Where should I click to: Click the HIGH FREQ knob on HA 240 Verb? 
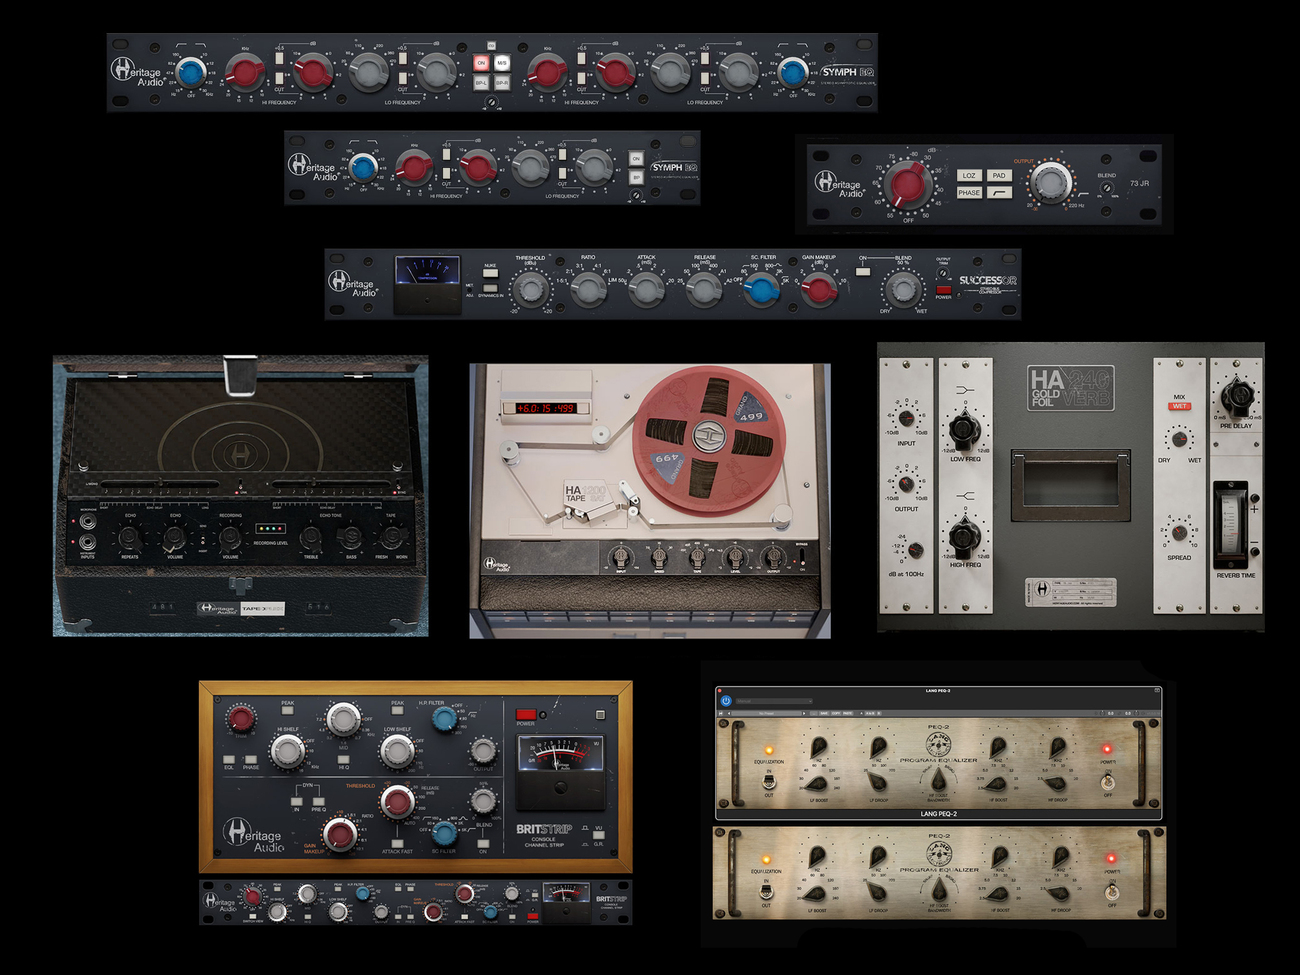tap(964, 537)
